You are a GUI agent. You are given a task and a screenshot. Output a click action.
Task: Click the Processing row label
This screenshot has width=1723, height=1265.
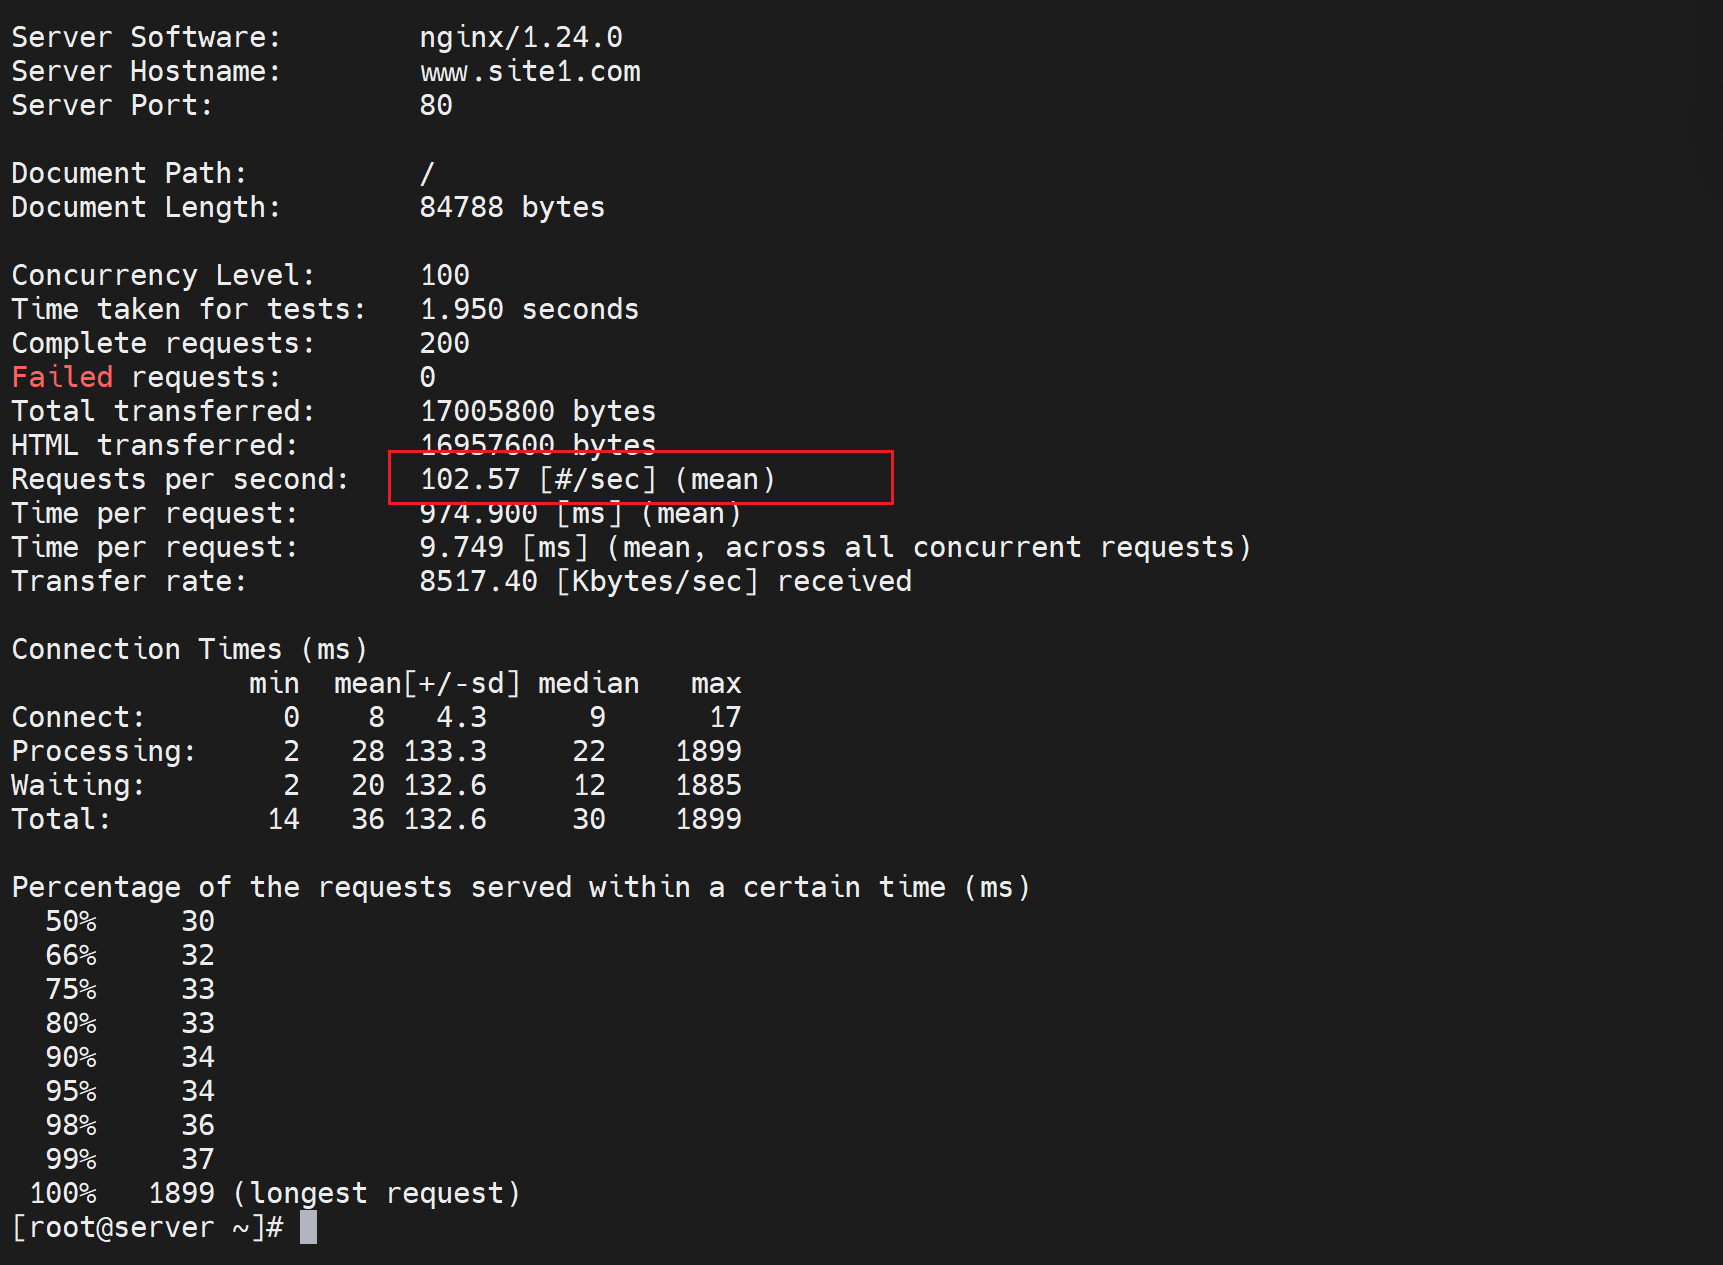tap(103, 752)
